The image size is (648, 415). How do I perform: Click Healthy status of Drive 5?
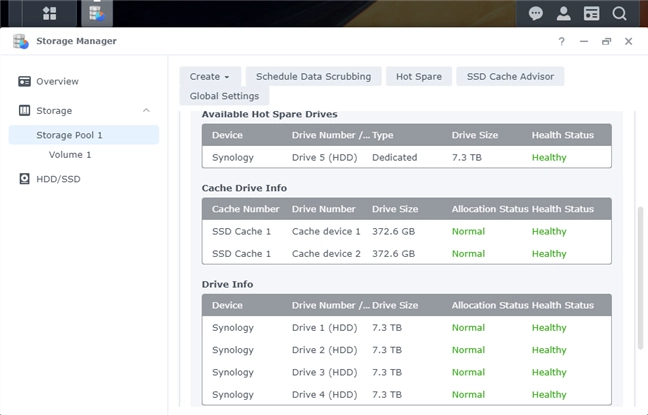point(549,157)
